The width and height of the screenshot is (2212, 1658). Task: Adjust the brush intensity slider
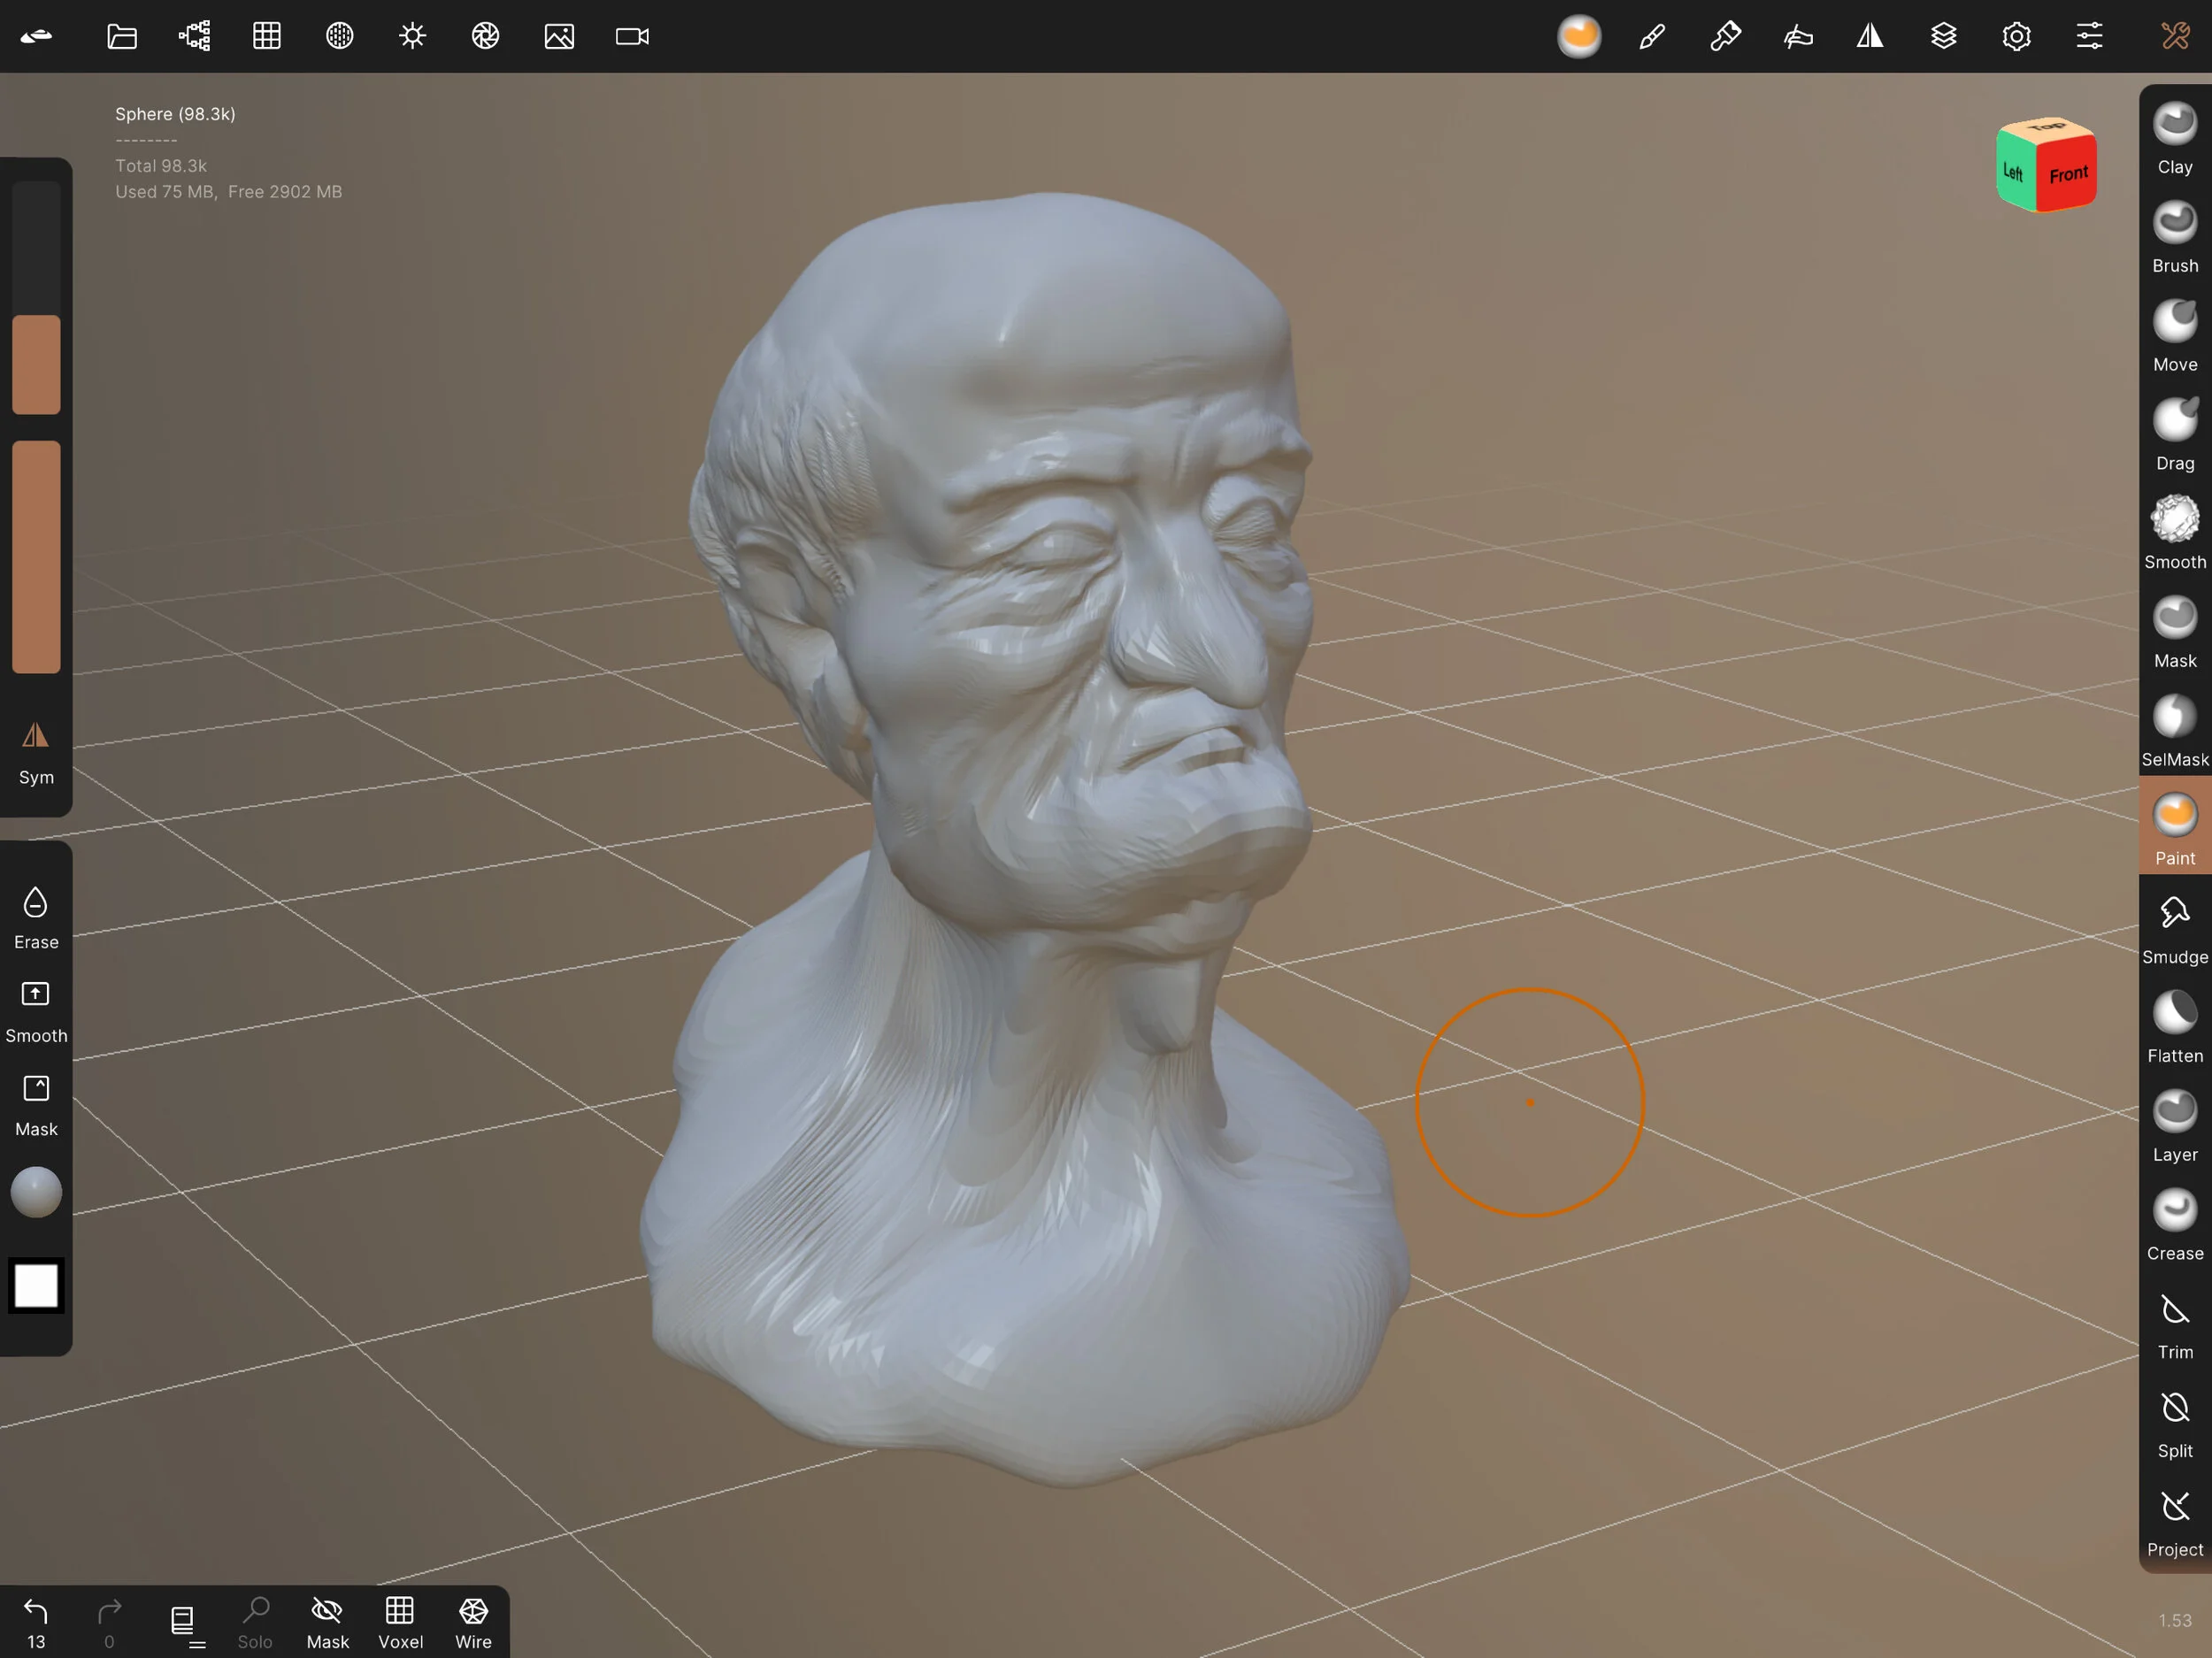pos(36,557)
